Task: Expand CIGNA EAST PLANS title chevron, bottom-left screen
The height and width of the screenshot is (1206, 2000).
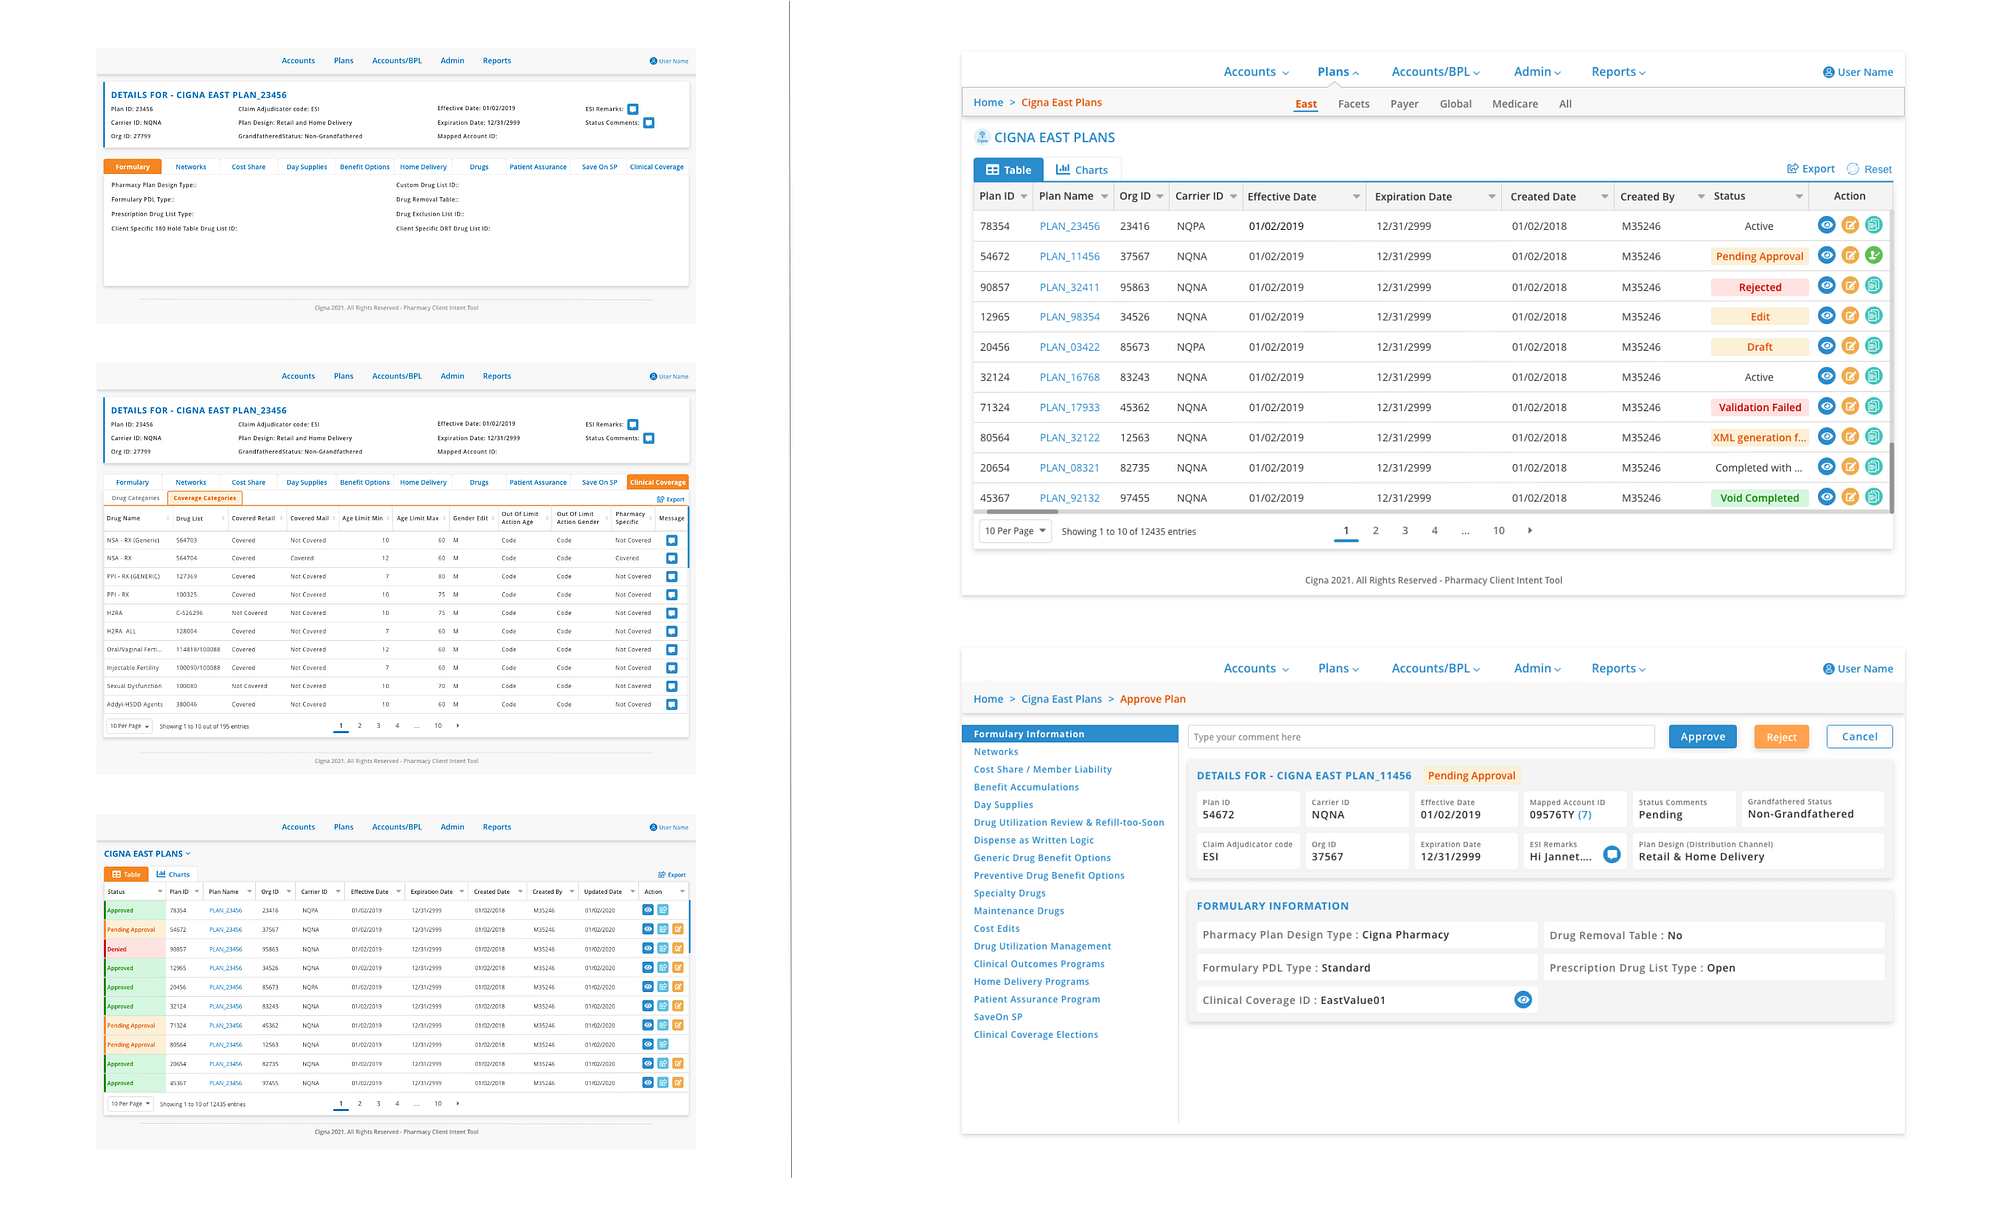Action: pos(188,854)
